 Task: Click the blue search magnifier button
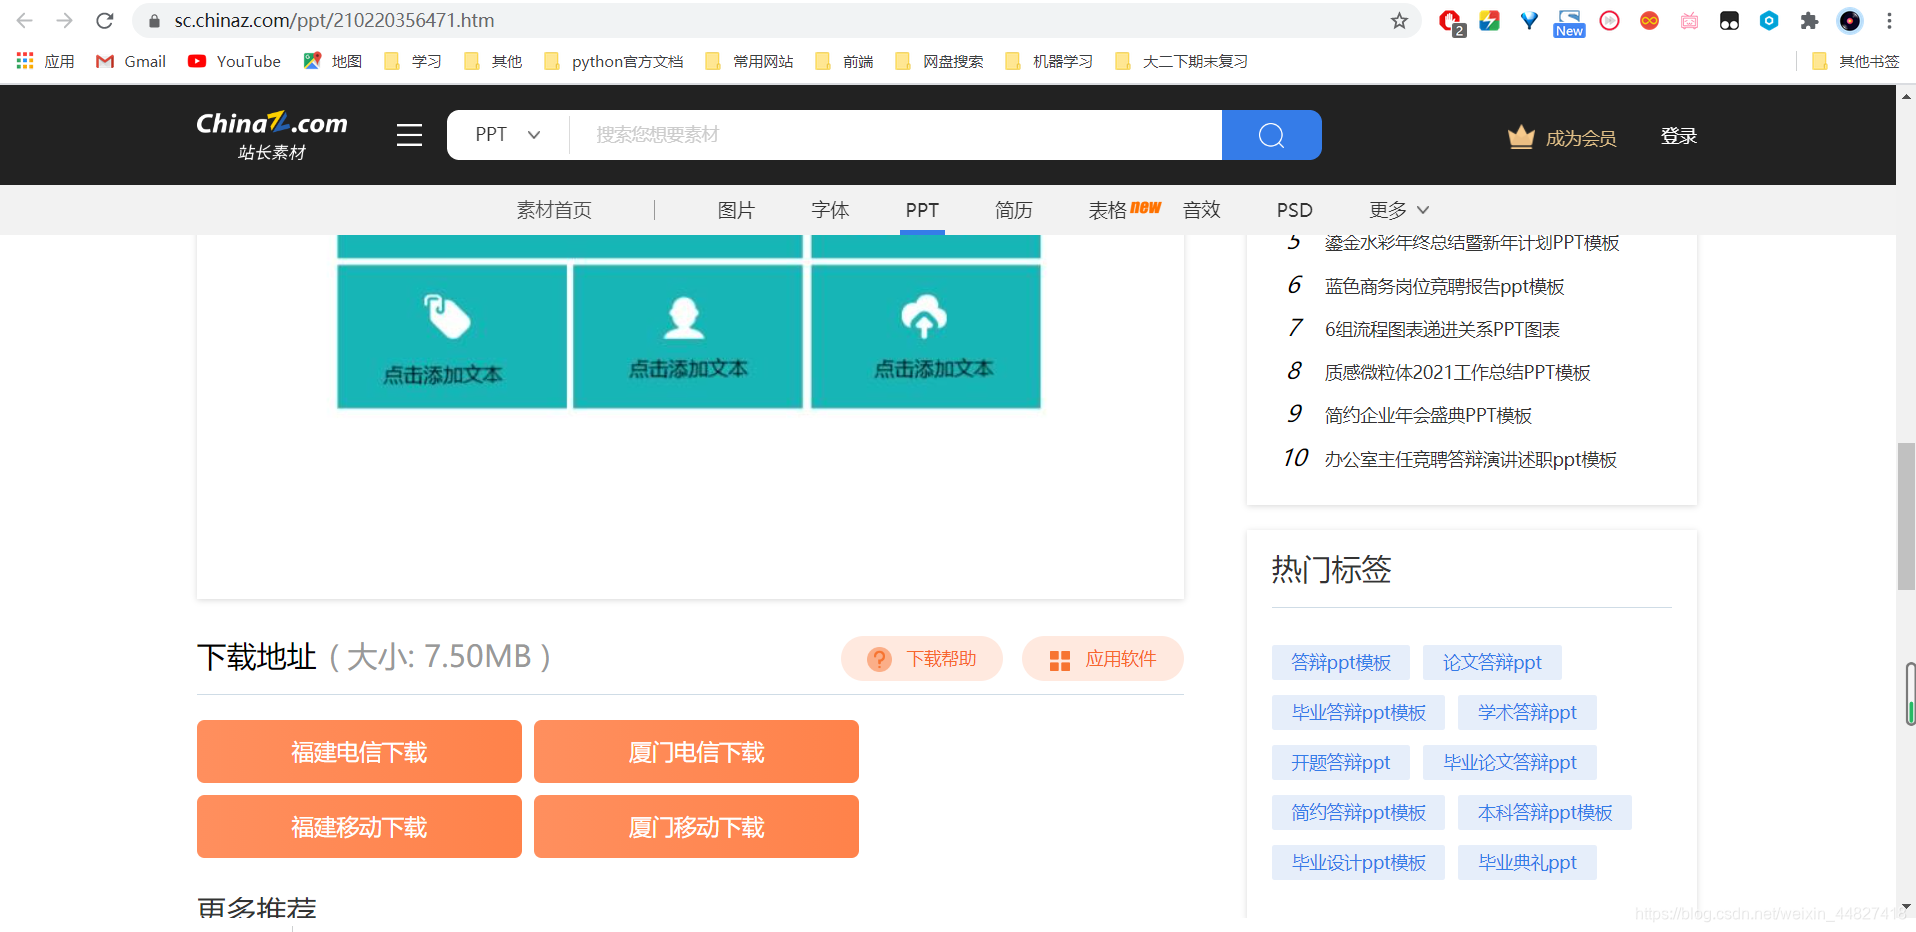[1271, 134]
